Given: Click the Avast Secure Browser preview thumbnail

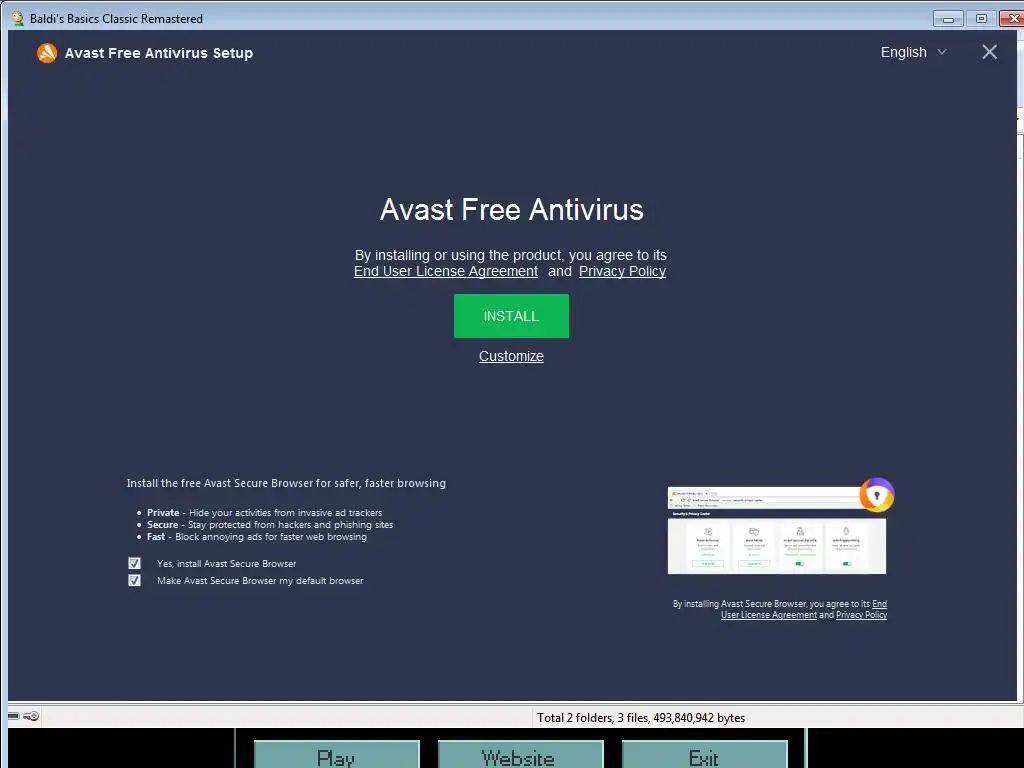Looking at the screenshot, I should pyautogui.click(x=776, y=530).
